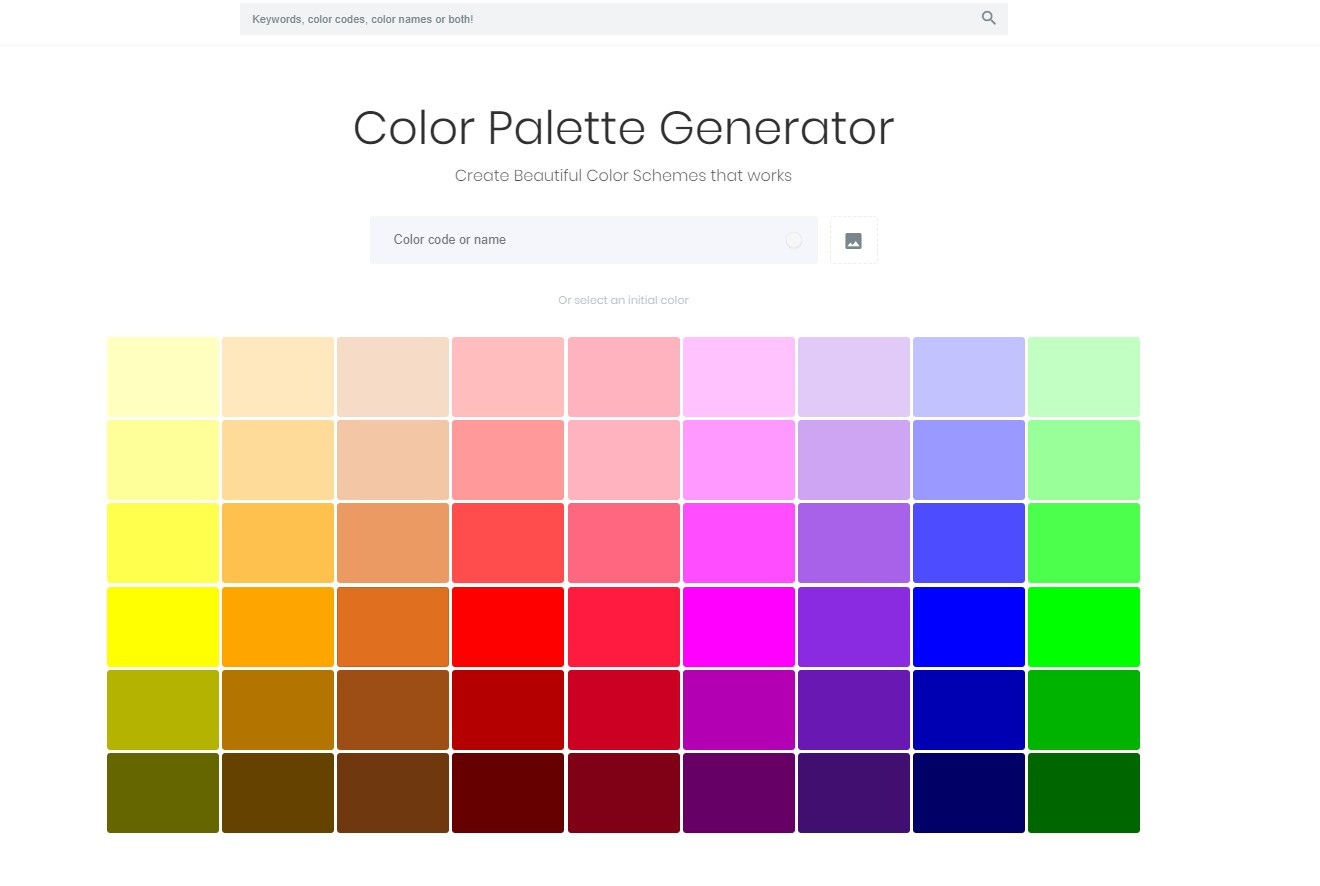
Task: Select the dark maroon bottom swatch
Action: pos(508,793)
